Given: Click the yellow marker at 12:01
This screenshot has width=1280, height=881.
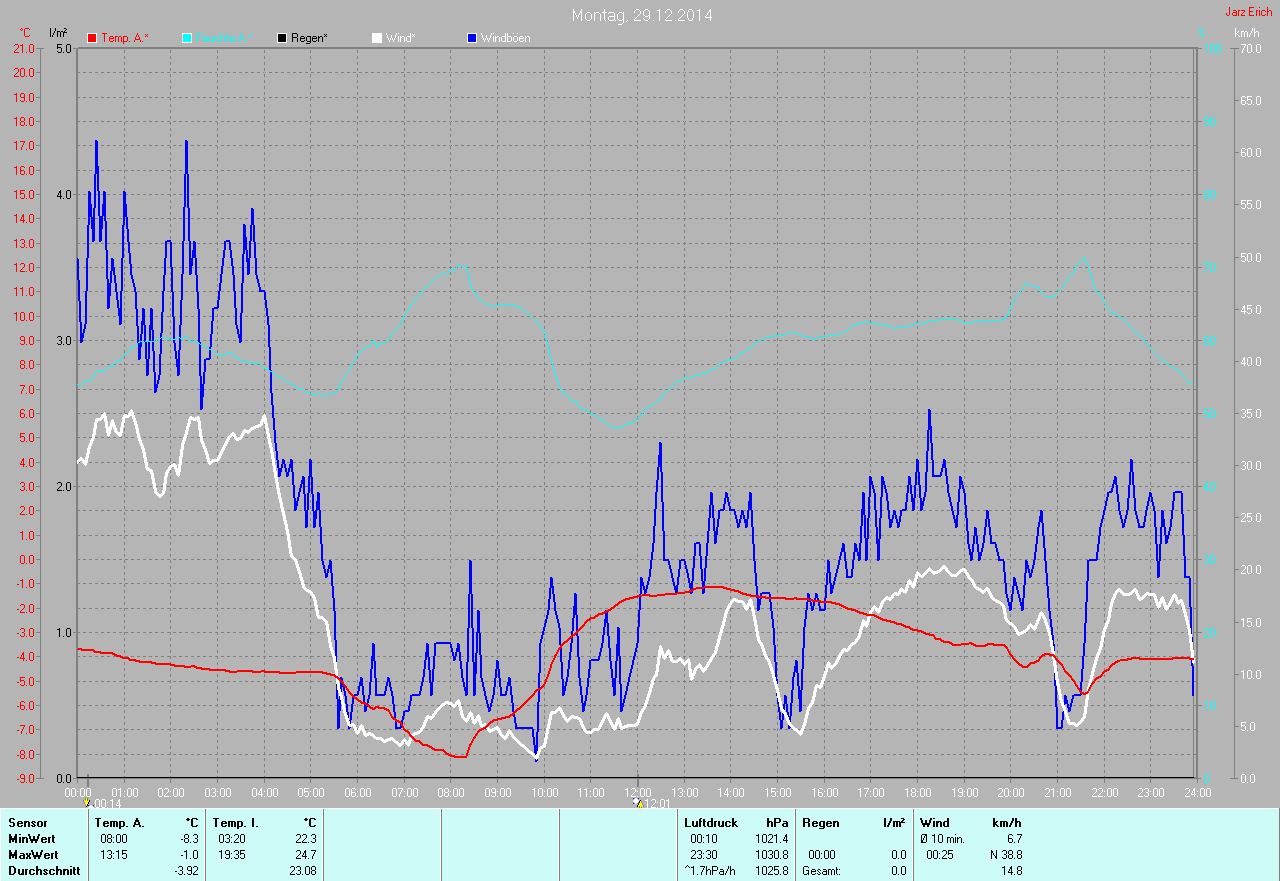Looking at the screenshot, I should tap(638, 802).
